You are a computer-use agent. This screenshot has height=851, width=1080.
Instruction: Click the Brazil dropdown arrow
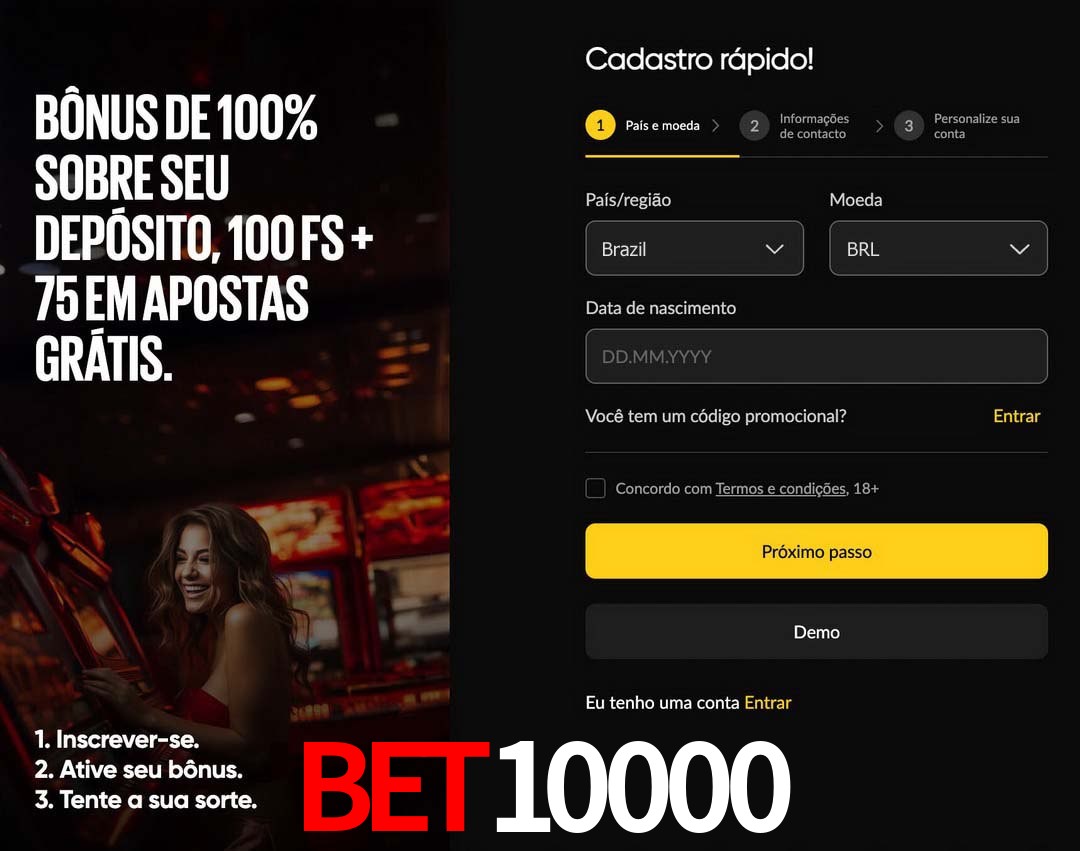click(775, 249)
